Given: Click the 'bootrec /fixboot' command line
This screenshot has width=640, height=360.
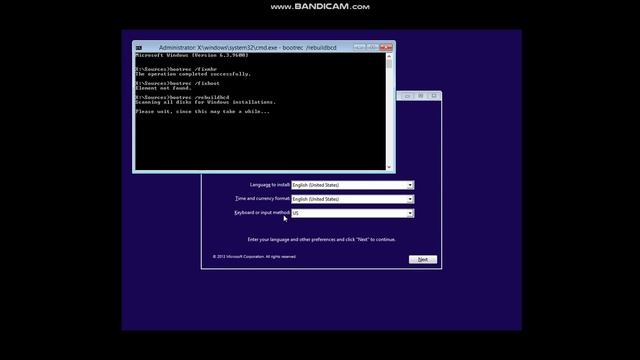Looking at the screenshot, I should [178, 83].
